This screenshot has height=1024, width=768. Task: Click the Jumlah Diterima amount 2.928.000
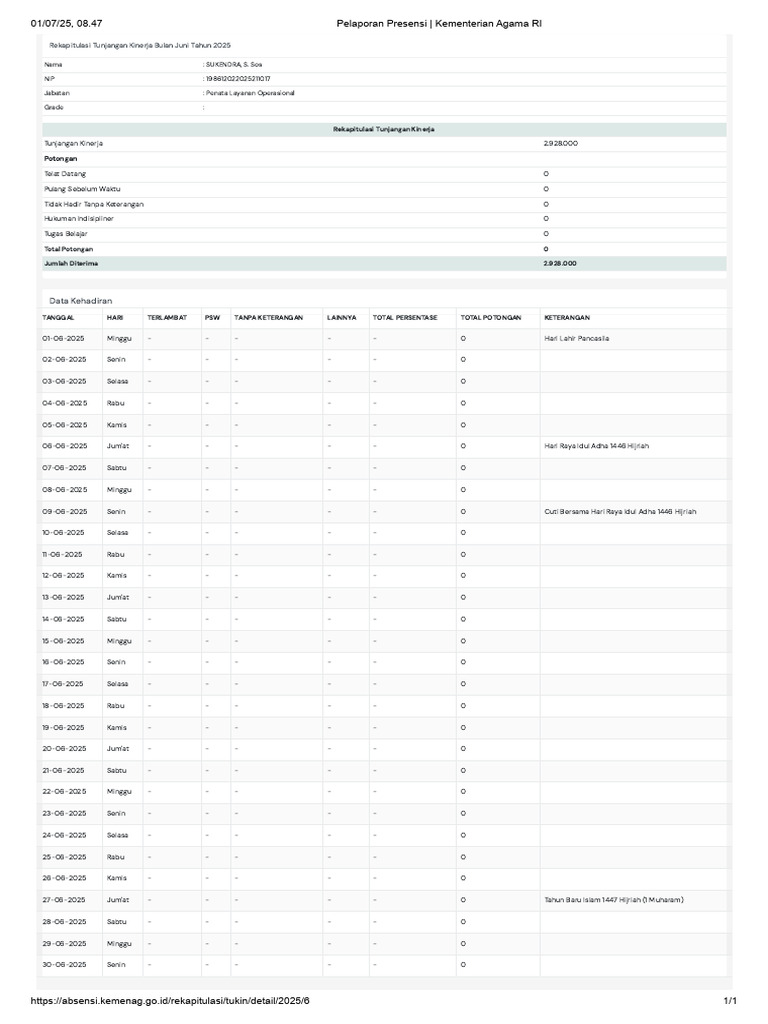(x=560, y=264)
